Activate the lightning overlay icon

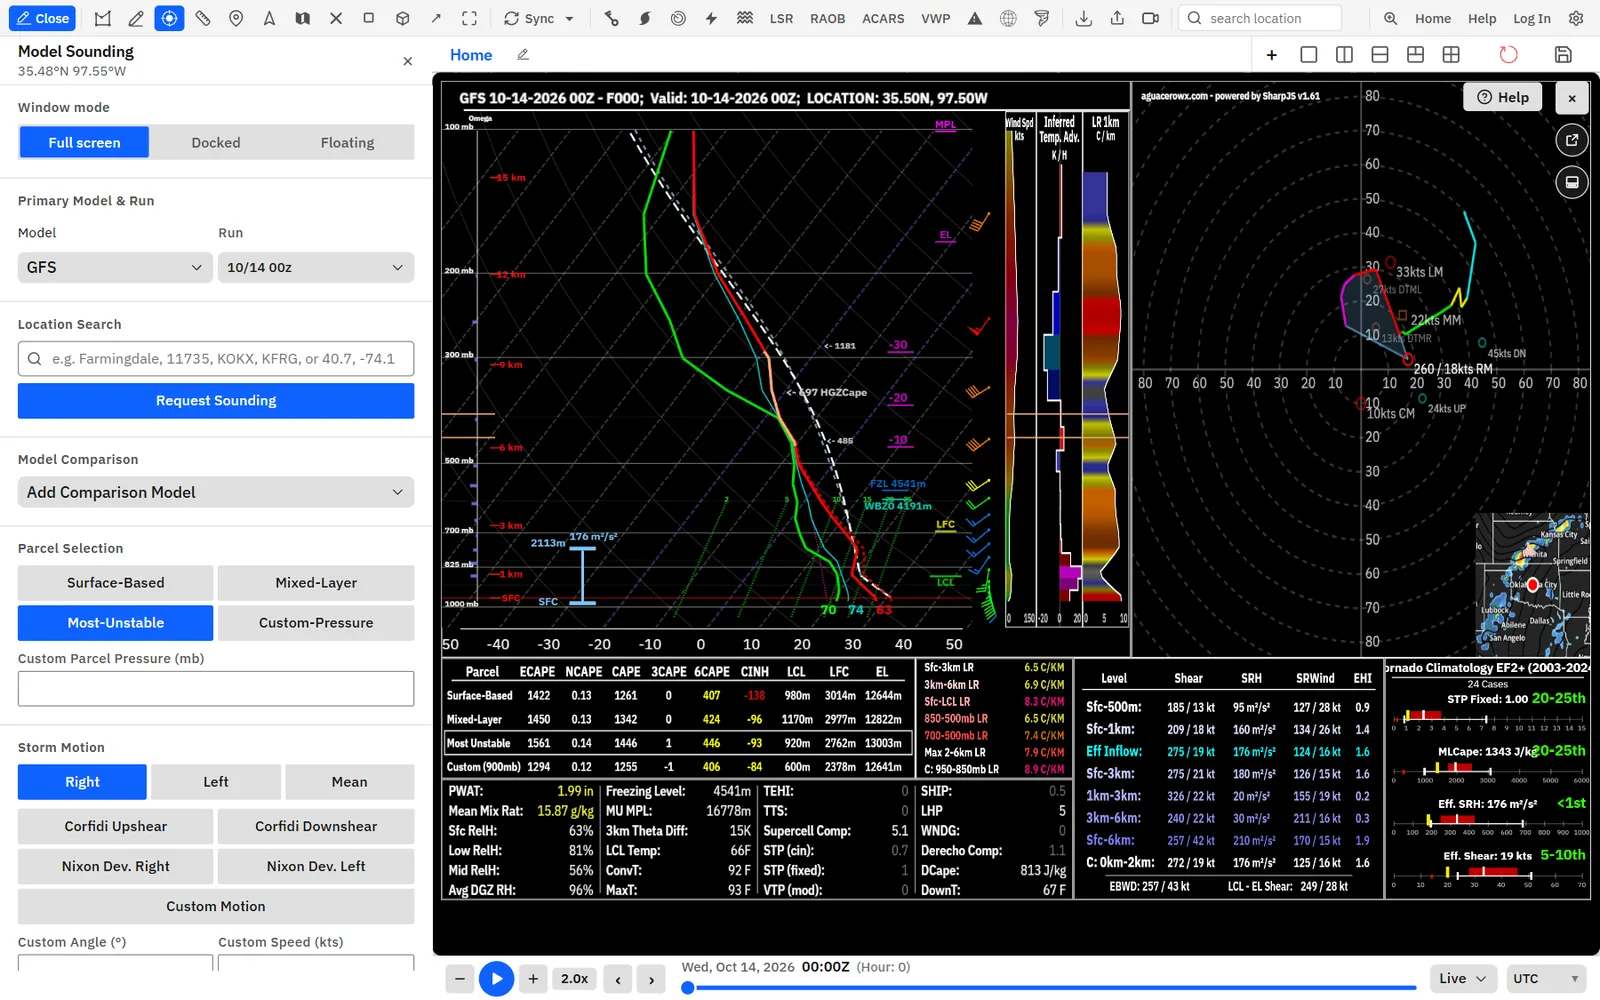711,18
